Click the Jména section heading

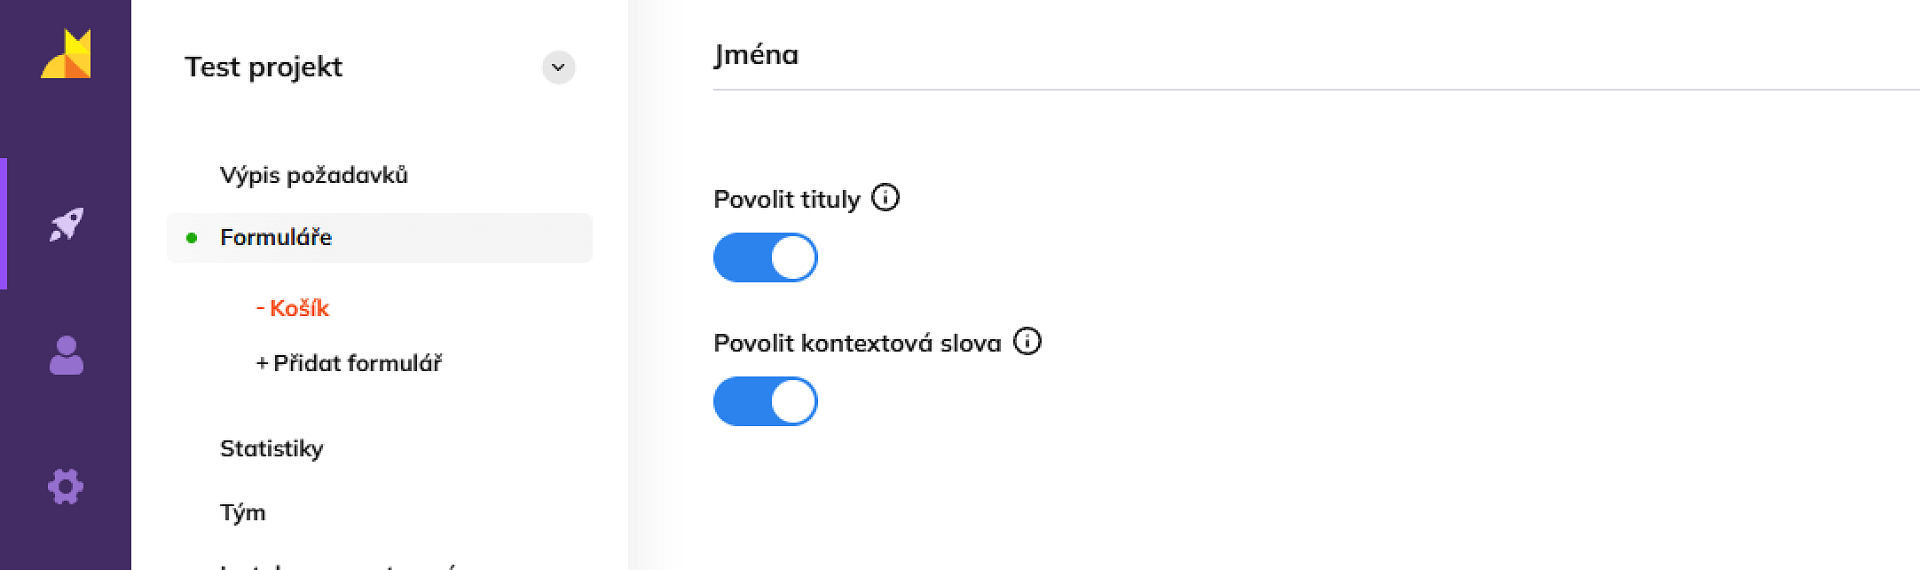(756, 55)
